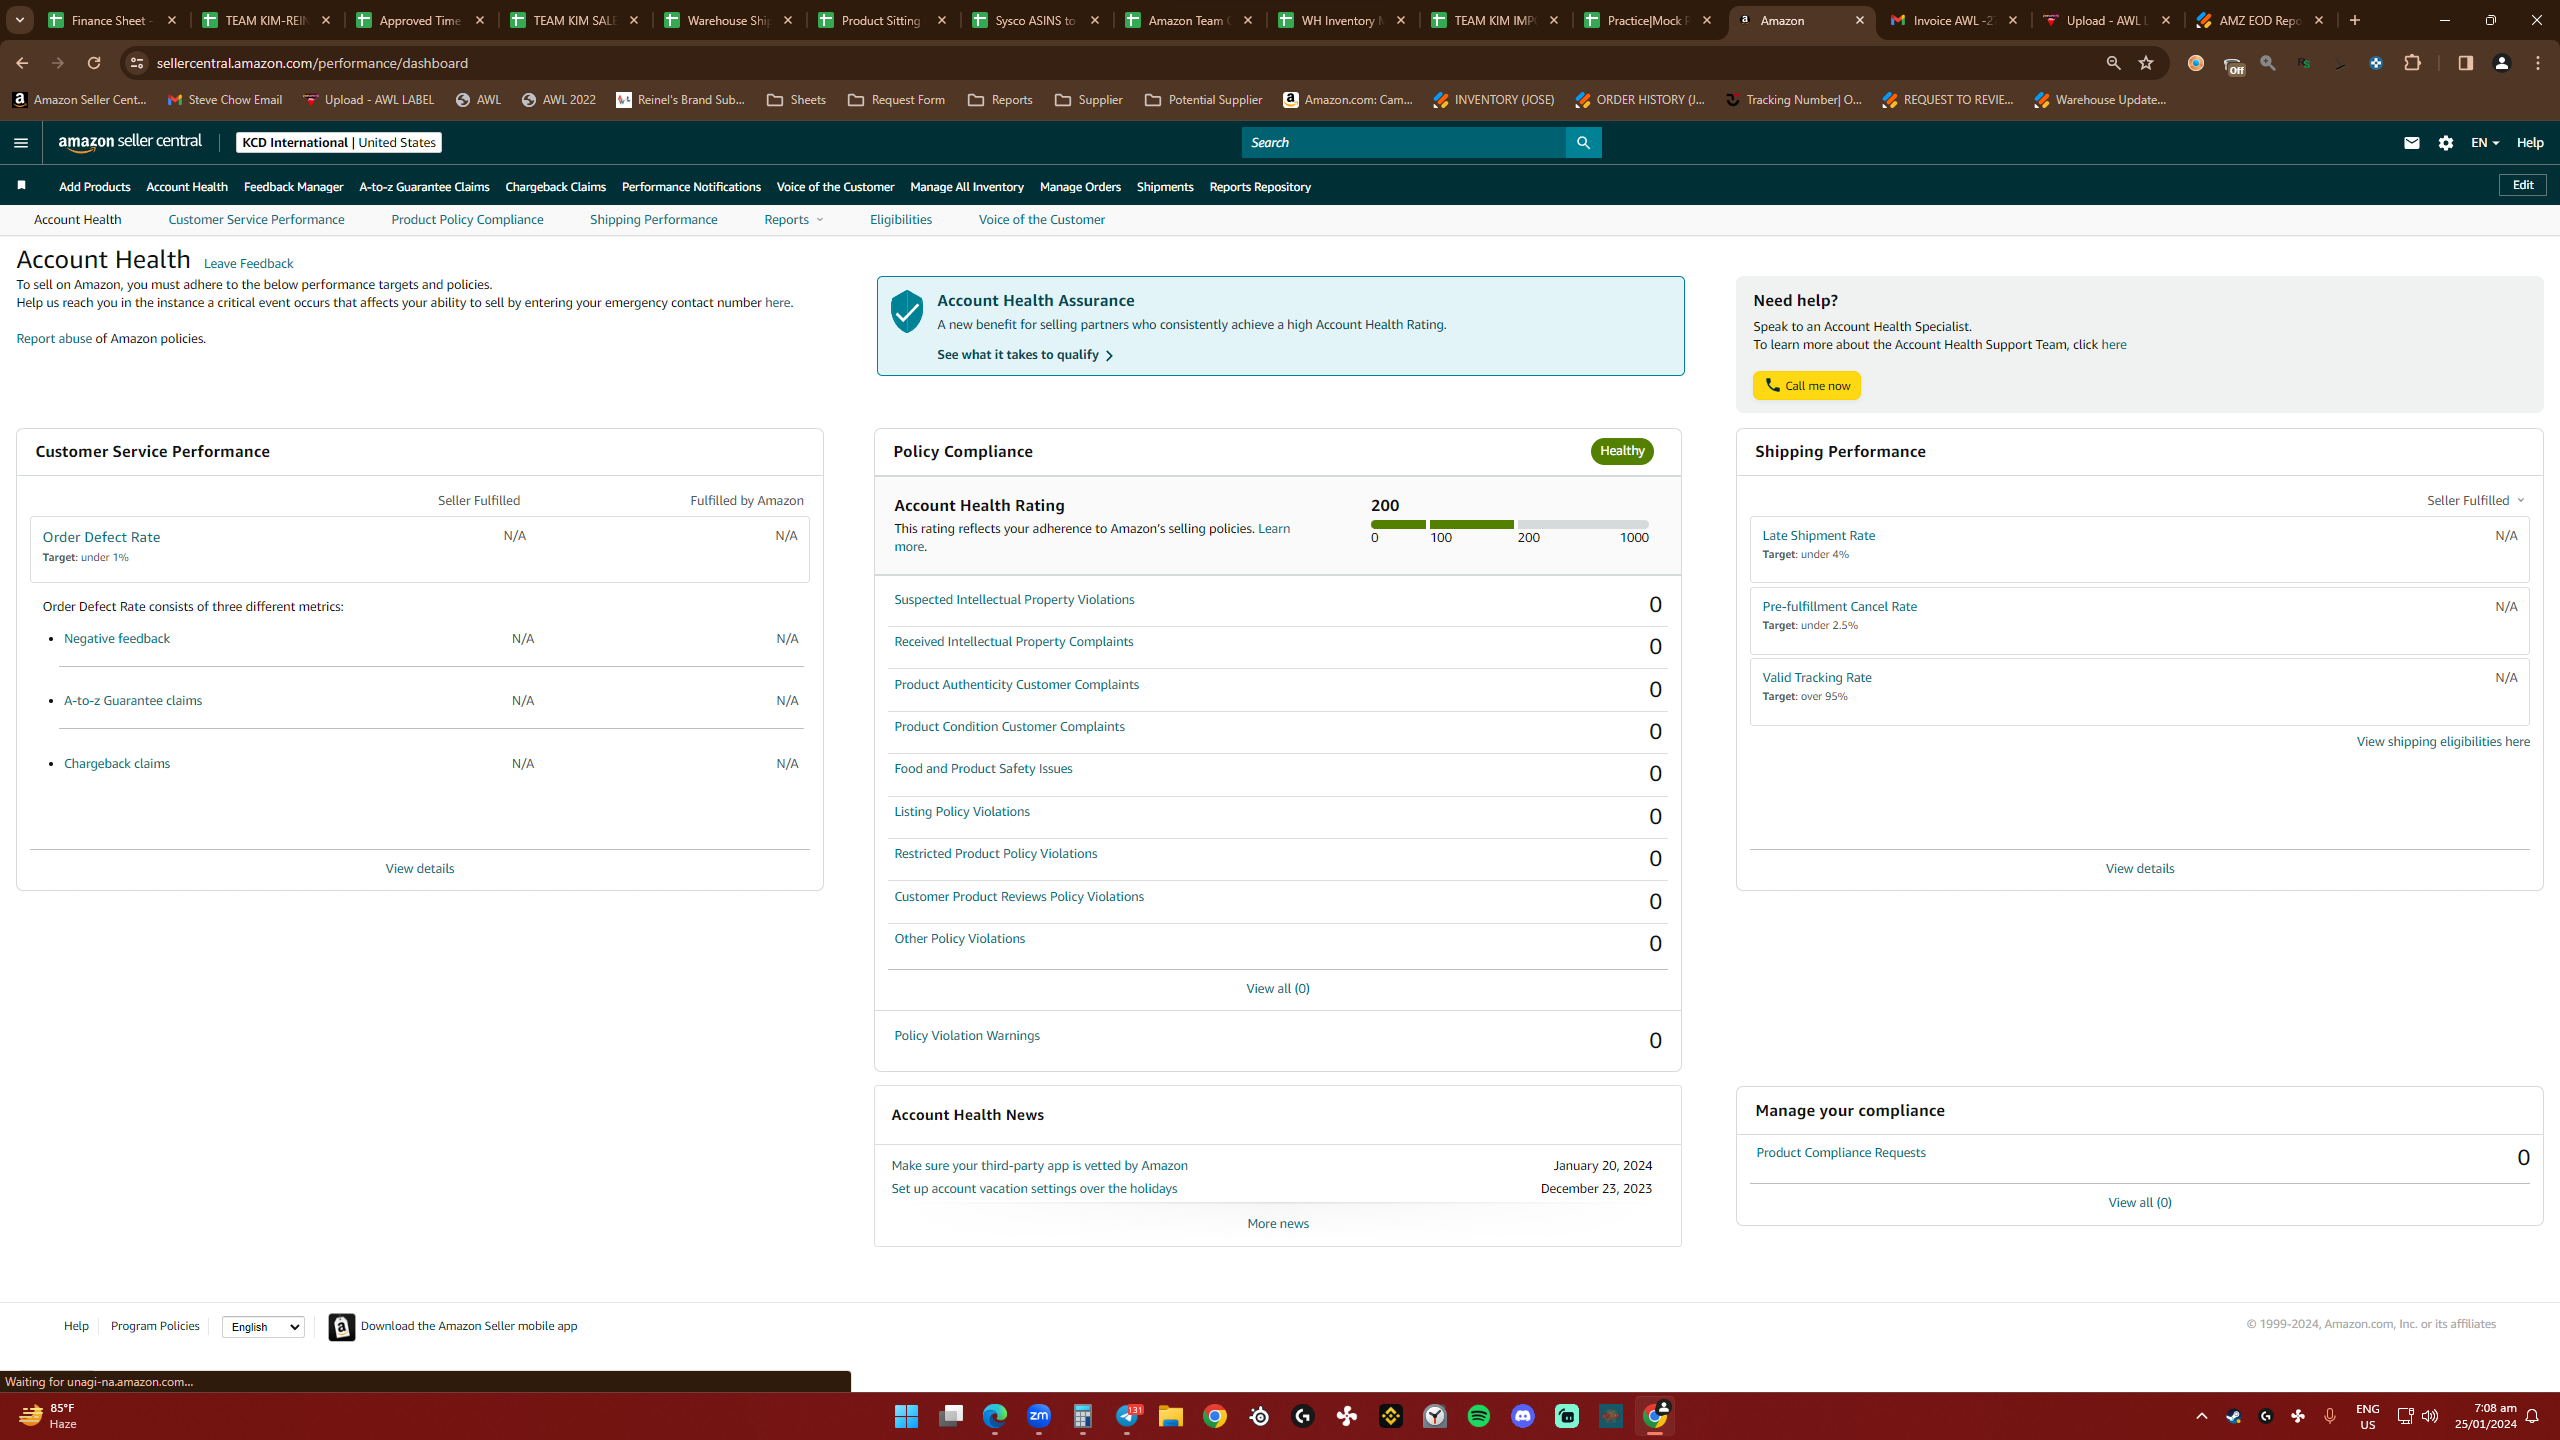Screen dimensions: 2560x1440
Task: Click the Seller Central search field
Action: pyautogui.click(x=1403, y=143)
